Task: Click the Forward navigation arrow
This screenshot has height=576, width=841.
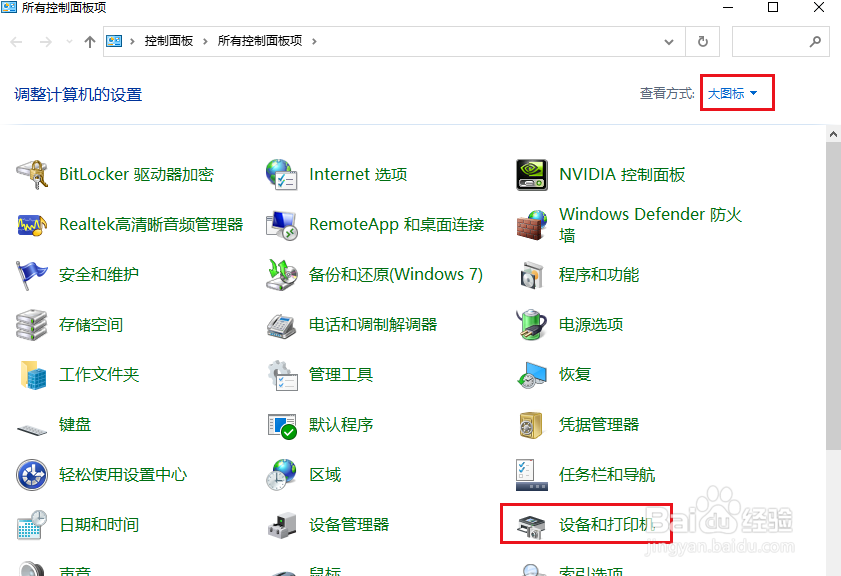Action: (x=46, y=41)
